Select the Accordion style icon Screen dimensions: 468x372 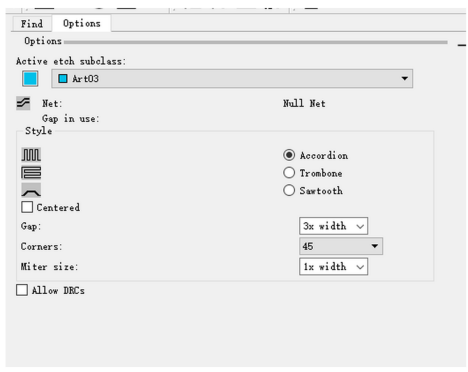31,155
